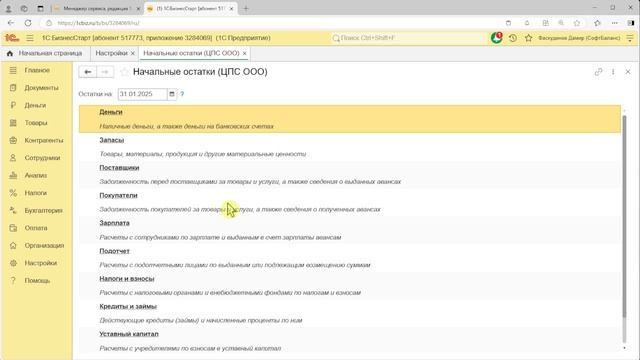Open the Деньги balances link
This screenshot has width=640, height=360.
[x=111, y=112]
